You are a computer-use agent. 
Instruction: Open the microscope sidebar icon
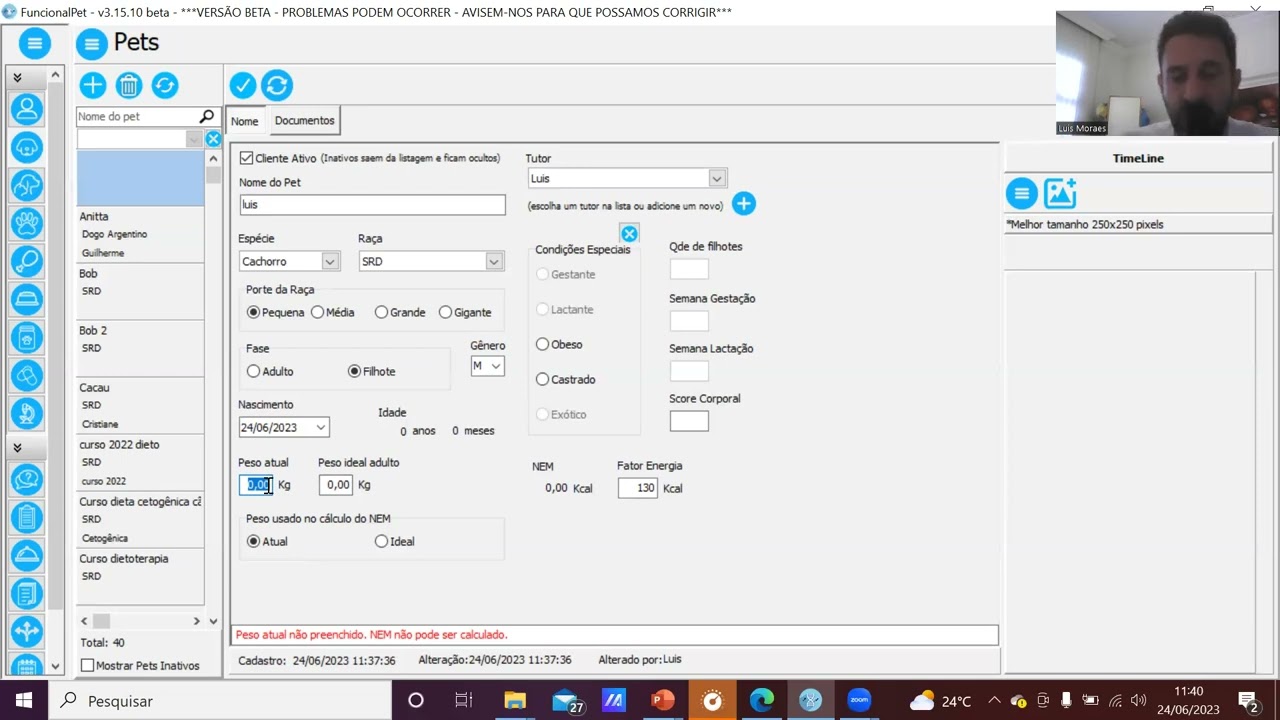click(x=27, y=413)
